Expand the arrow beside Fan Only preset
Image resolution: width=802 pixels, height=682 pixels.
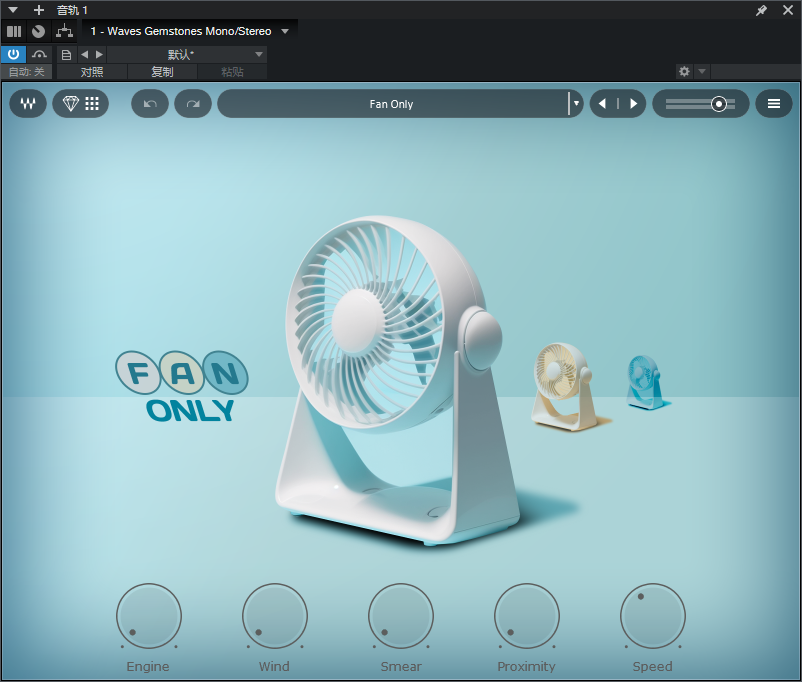576,104
